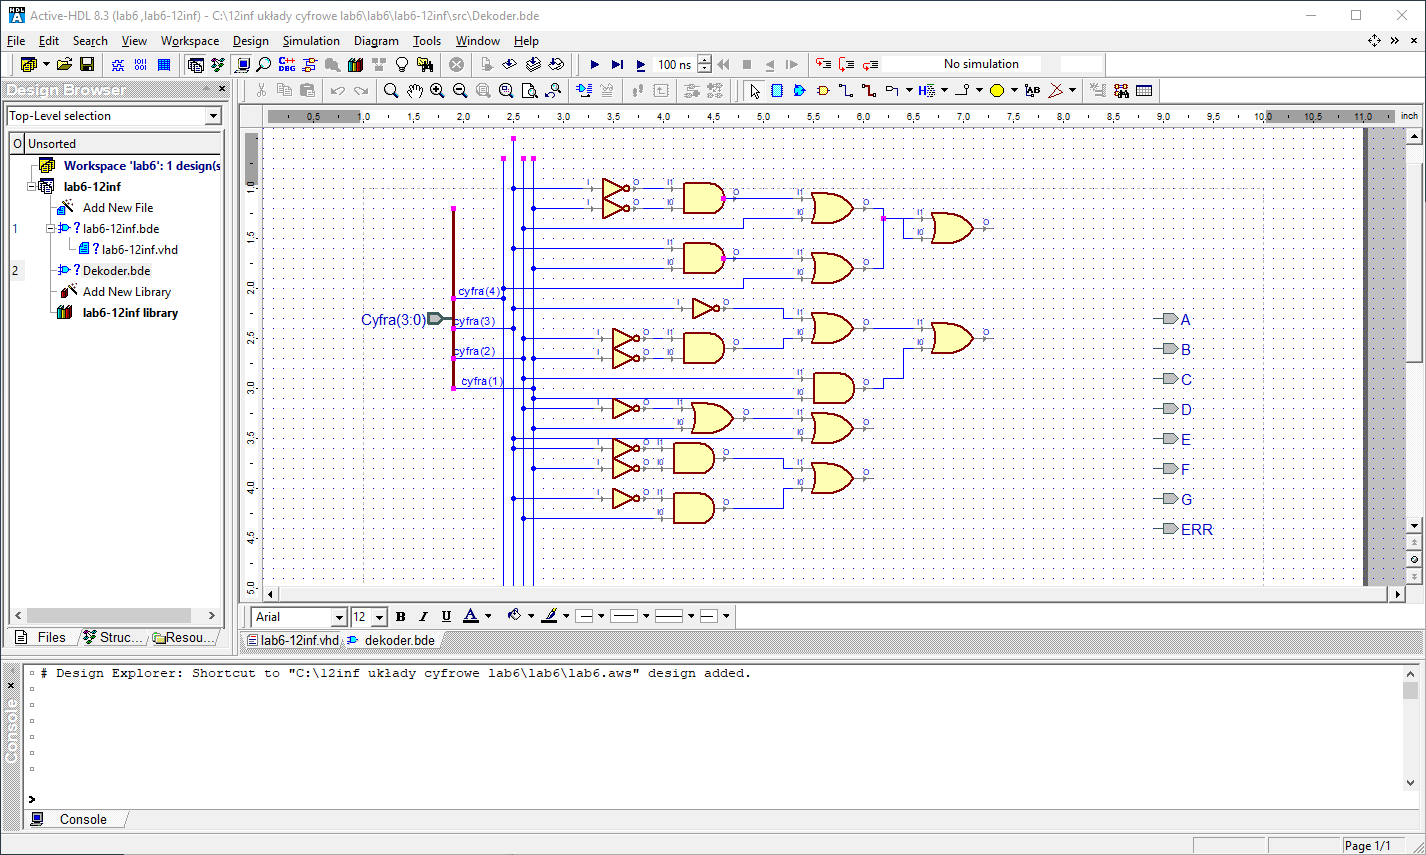Select the Fub block tool

pyautogui.click(x=777, y=91)
